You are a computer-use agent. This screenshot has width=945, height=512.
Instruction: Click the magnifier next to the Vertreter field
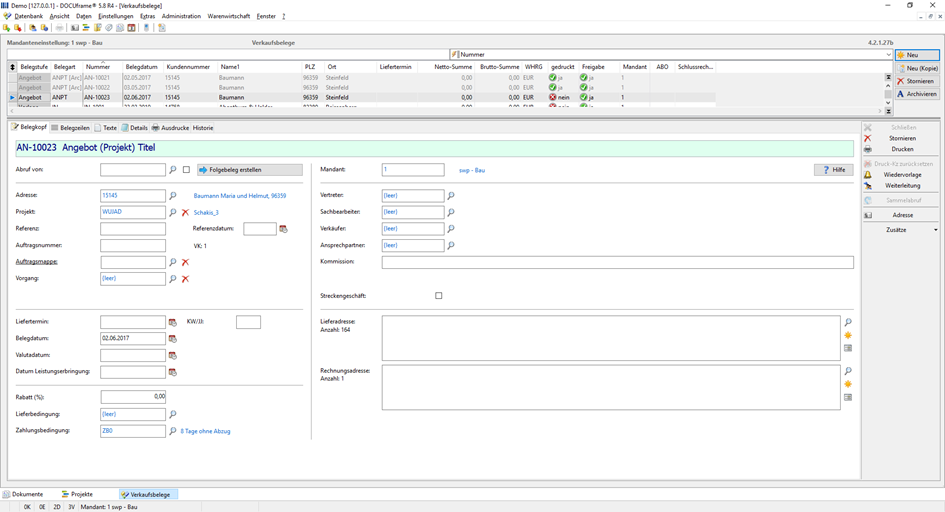450,196
